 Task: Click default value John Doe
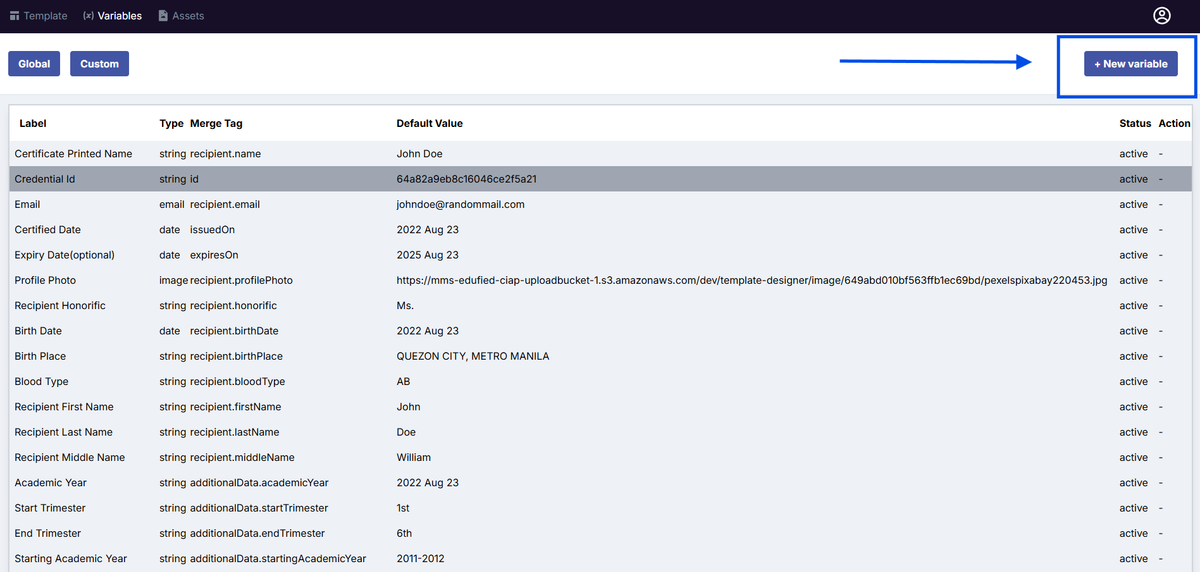pyautogui.click(x=420, y=154)
